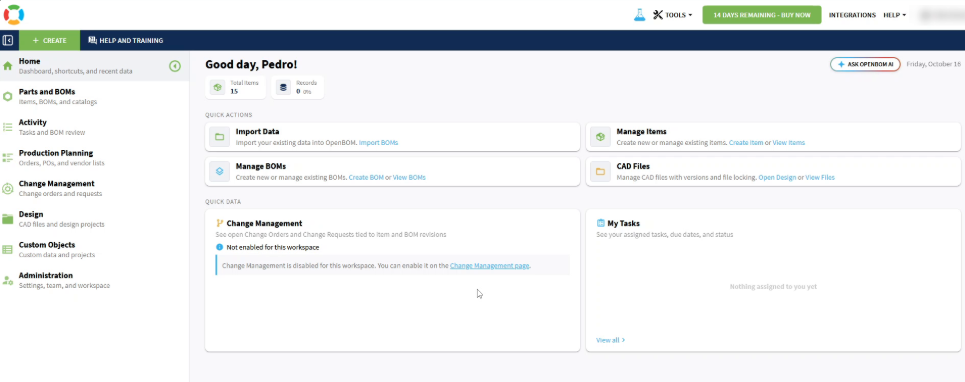The width and height of the screenshot is (965, 382).
Task: Click the OpenBOM logo icon
Action: (x=14, y=14)
